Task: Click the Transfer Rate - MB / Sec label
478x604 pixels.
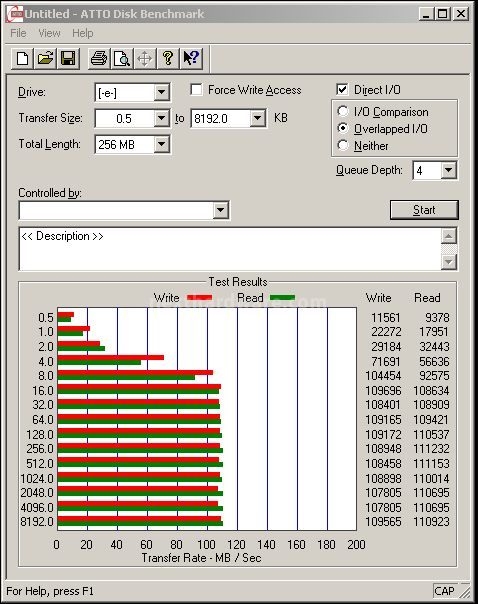Action: coord(201,558)
